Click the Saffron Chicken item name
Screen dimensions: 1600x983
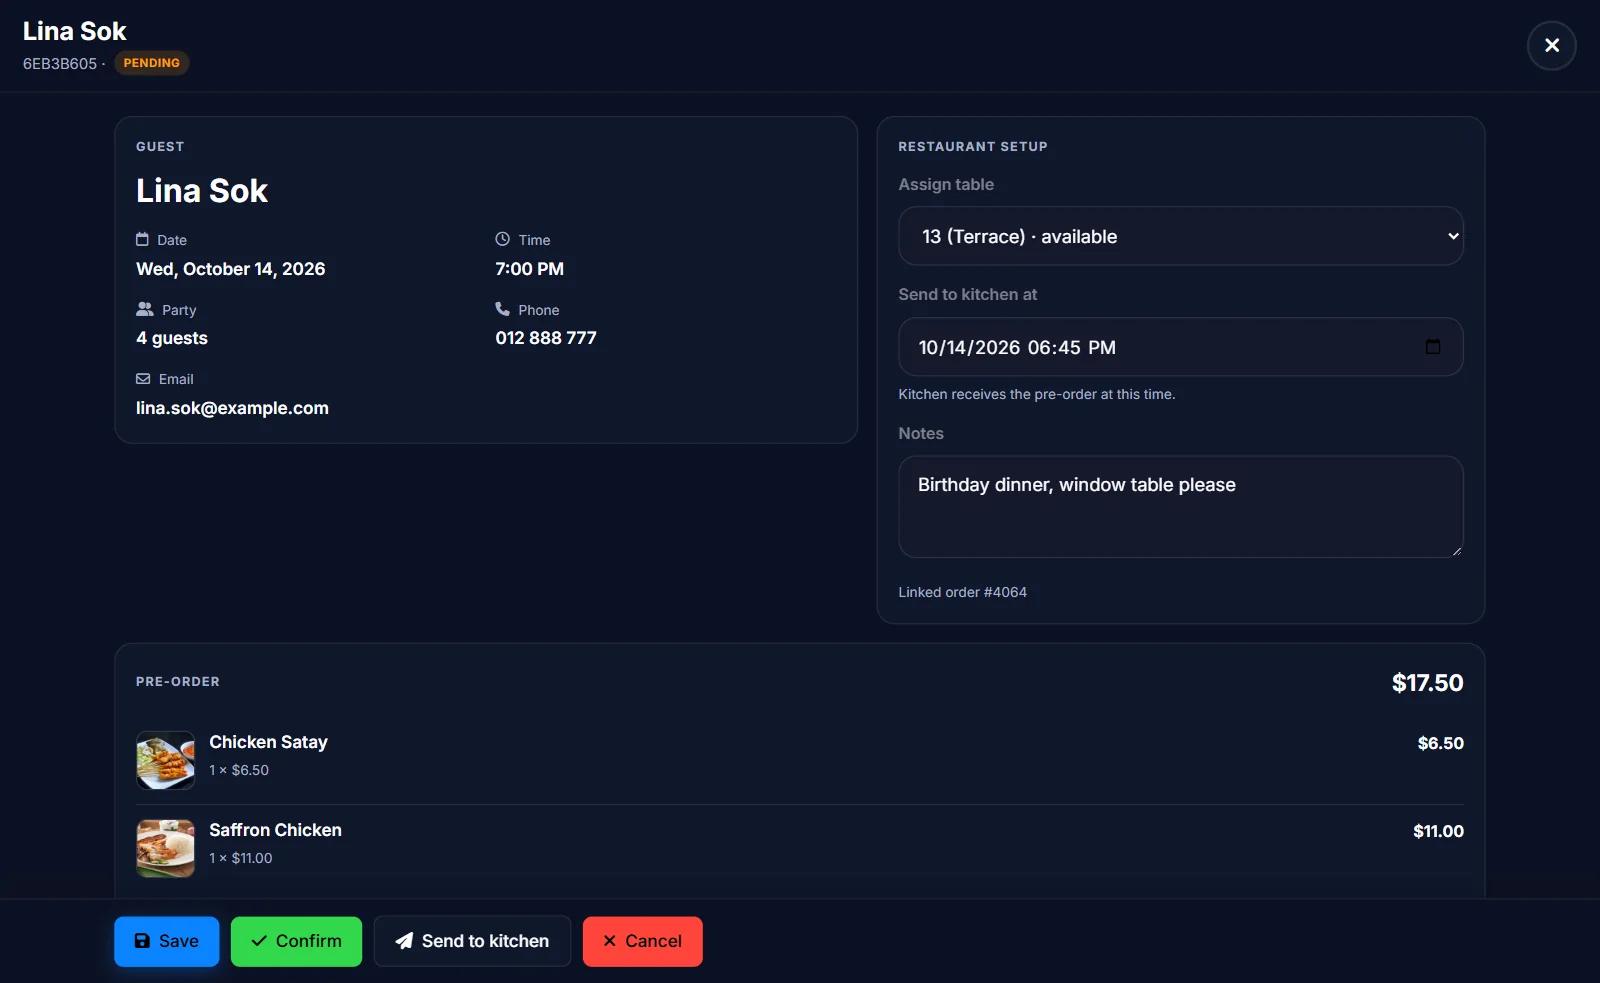275,830
